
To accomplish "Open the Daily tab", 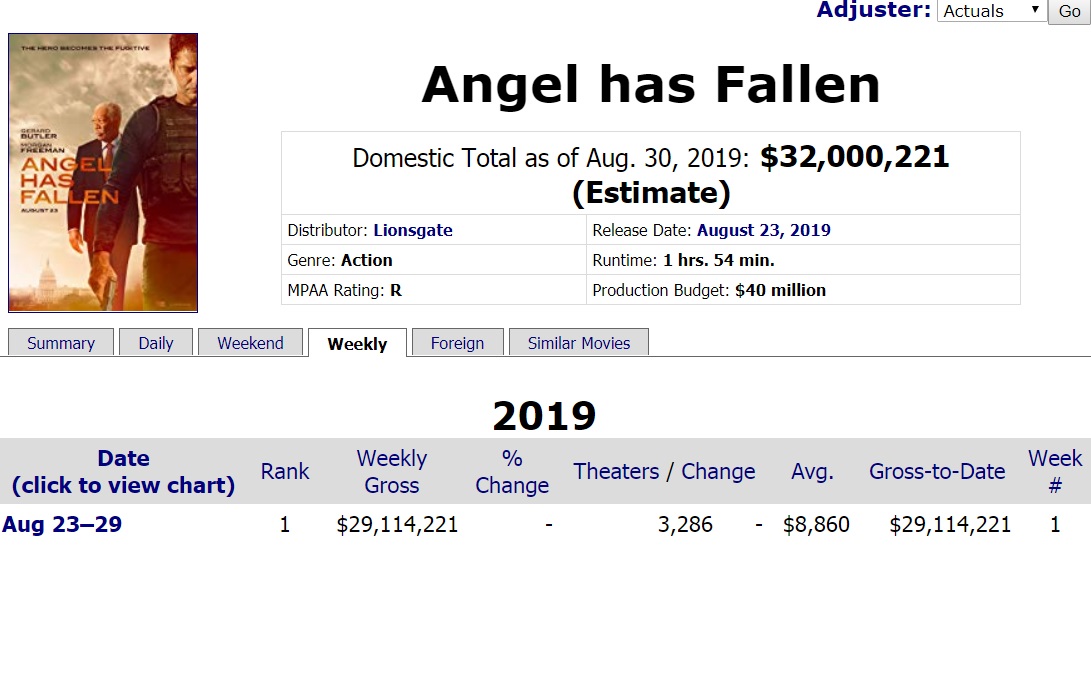I will 156,343.
